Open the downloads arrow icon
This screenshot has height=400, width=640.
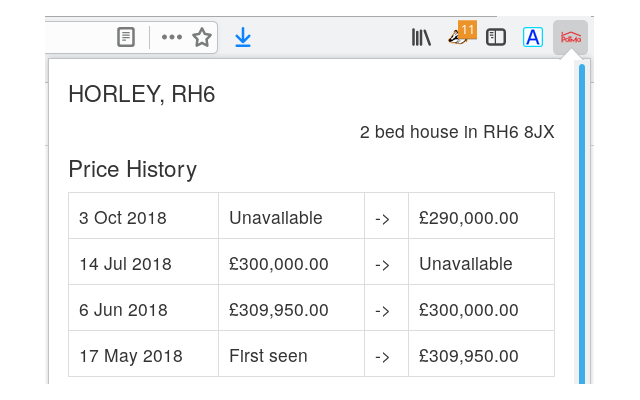[243, 37]
